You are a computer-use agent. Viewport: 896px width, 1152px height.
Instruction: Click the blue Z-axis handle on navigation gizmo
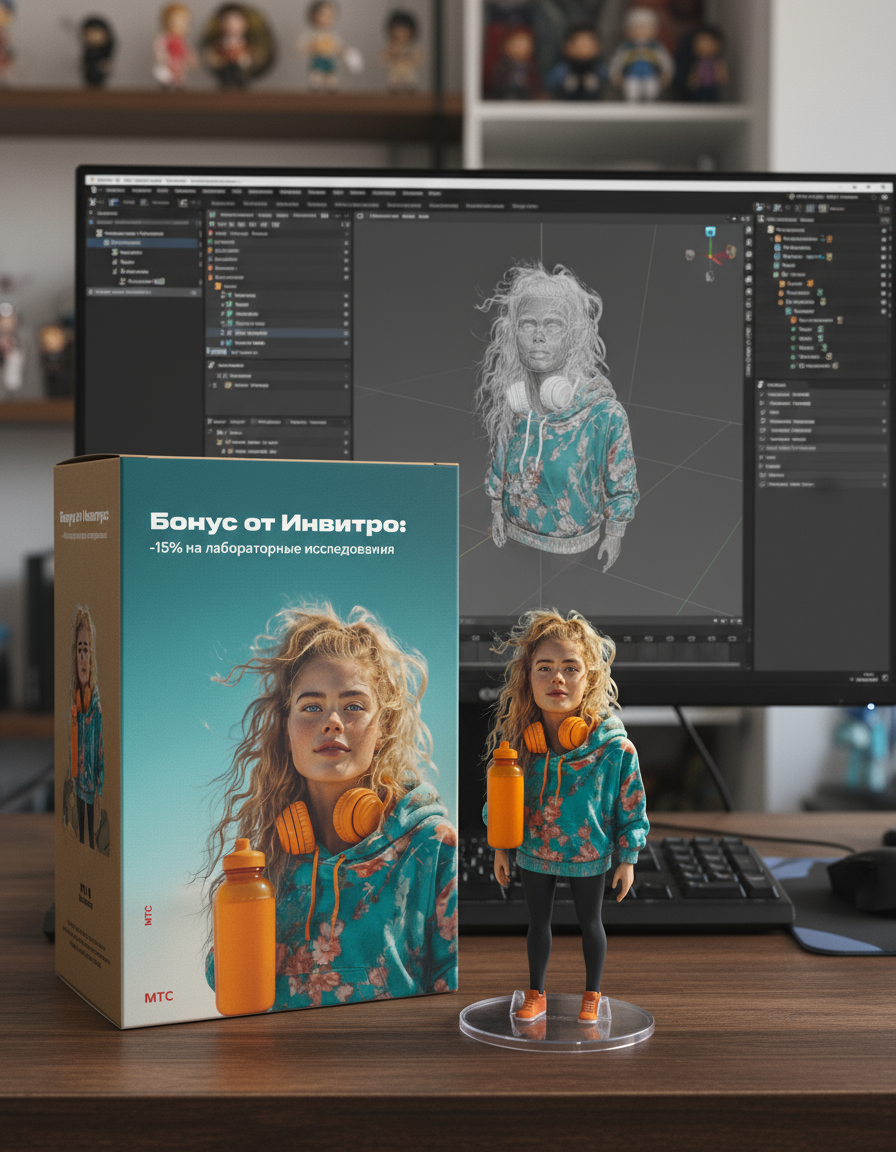[x=710, y=232]
